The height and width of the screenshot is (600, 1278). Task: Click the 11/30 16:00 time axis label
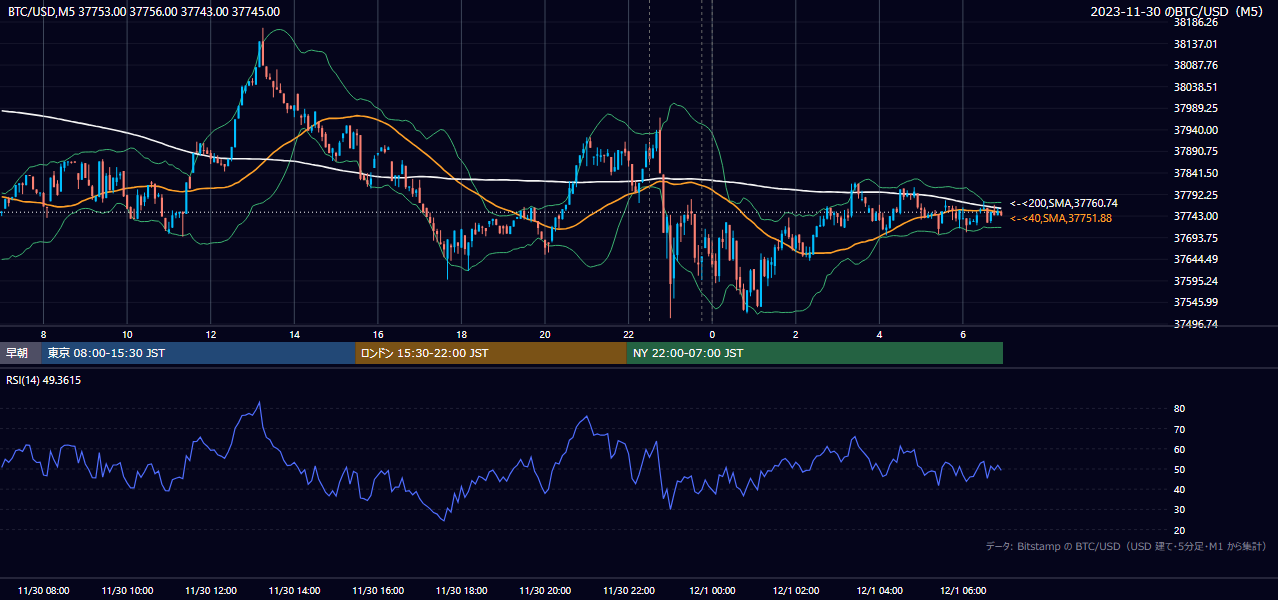pos(379,591)
